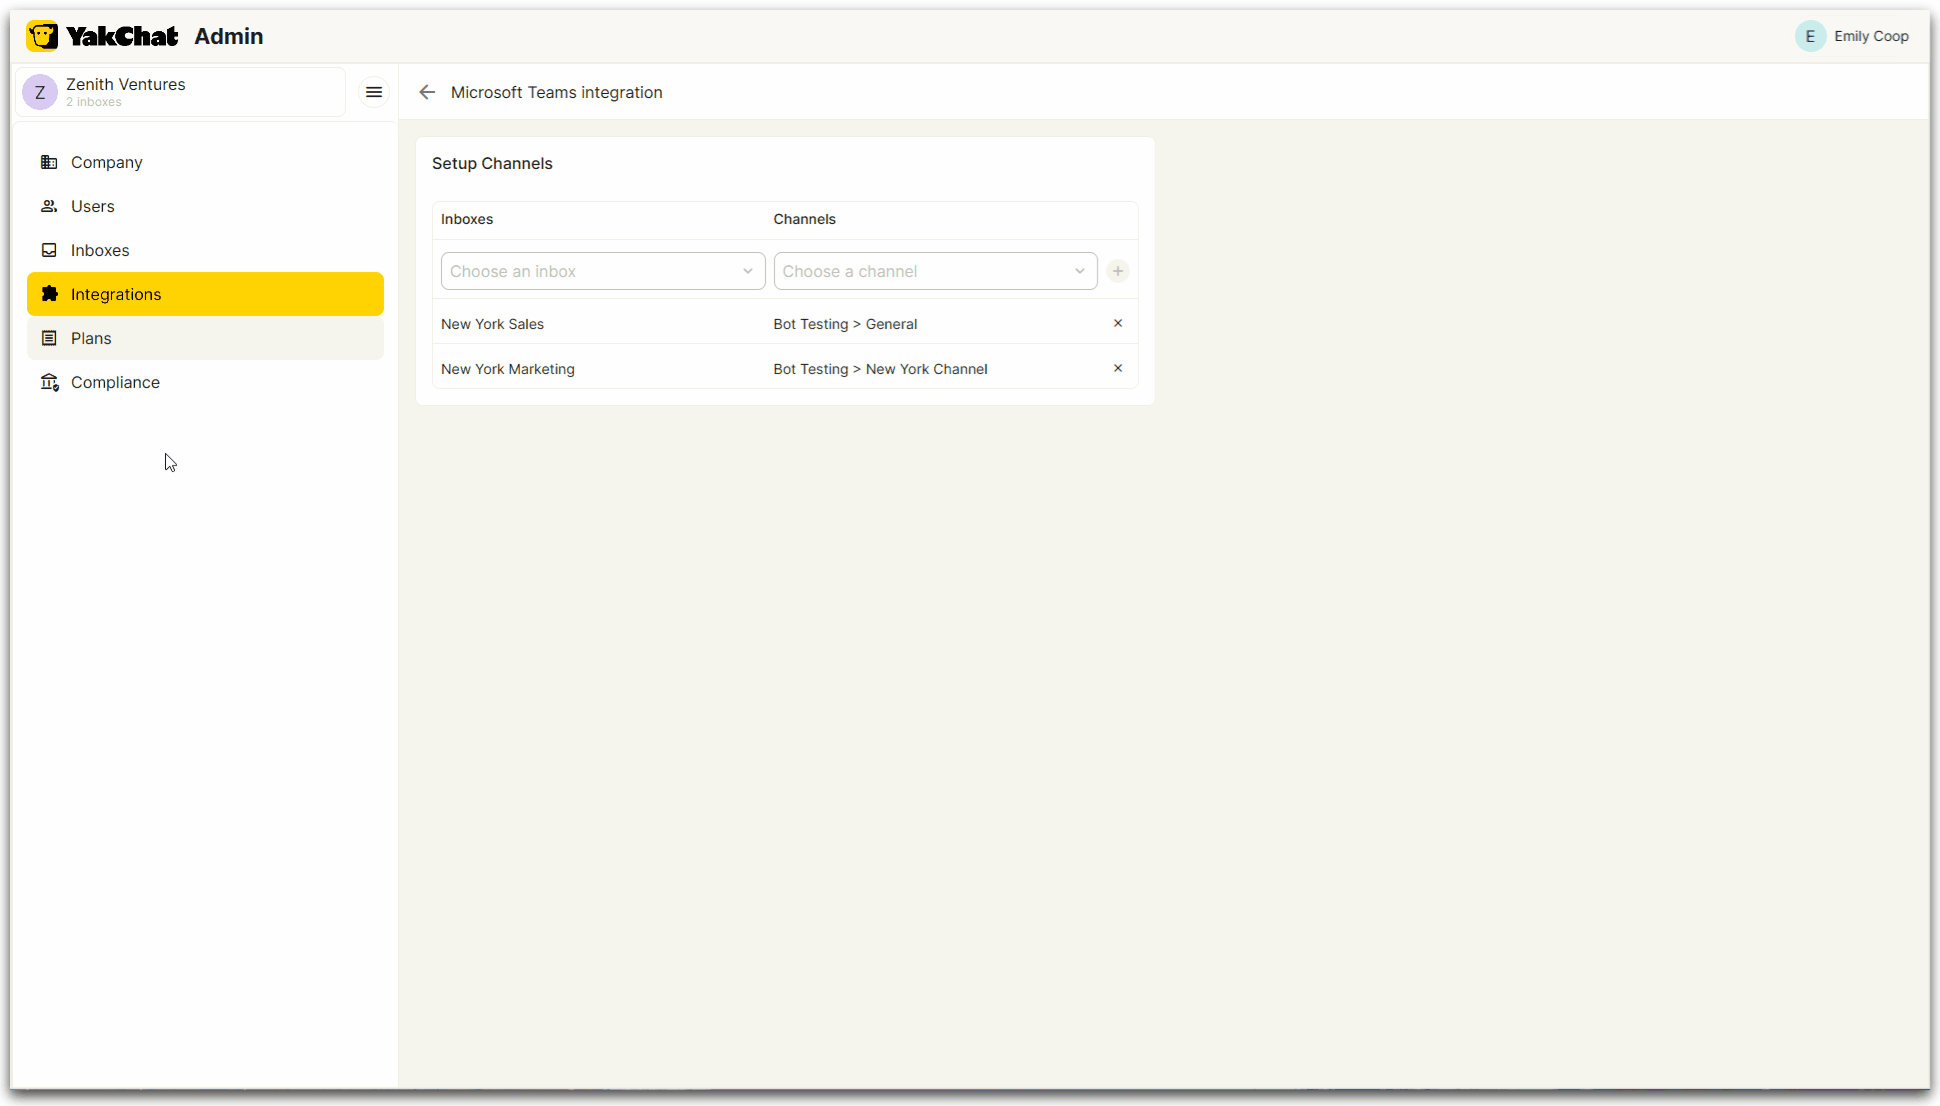Go to the Plans section
The image size is (1940, 1106).
91,338
